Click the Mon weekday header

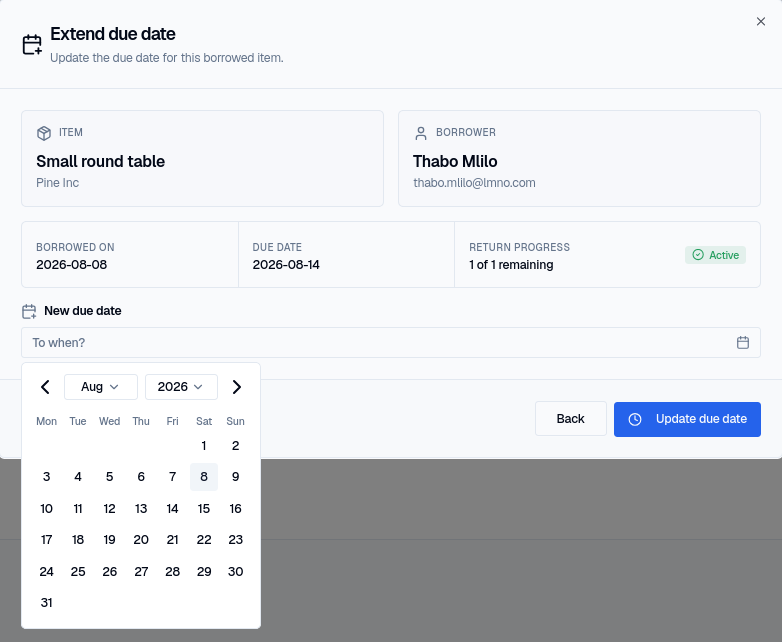pyautogui.click(x=46, y=421)
